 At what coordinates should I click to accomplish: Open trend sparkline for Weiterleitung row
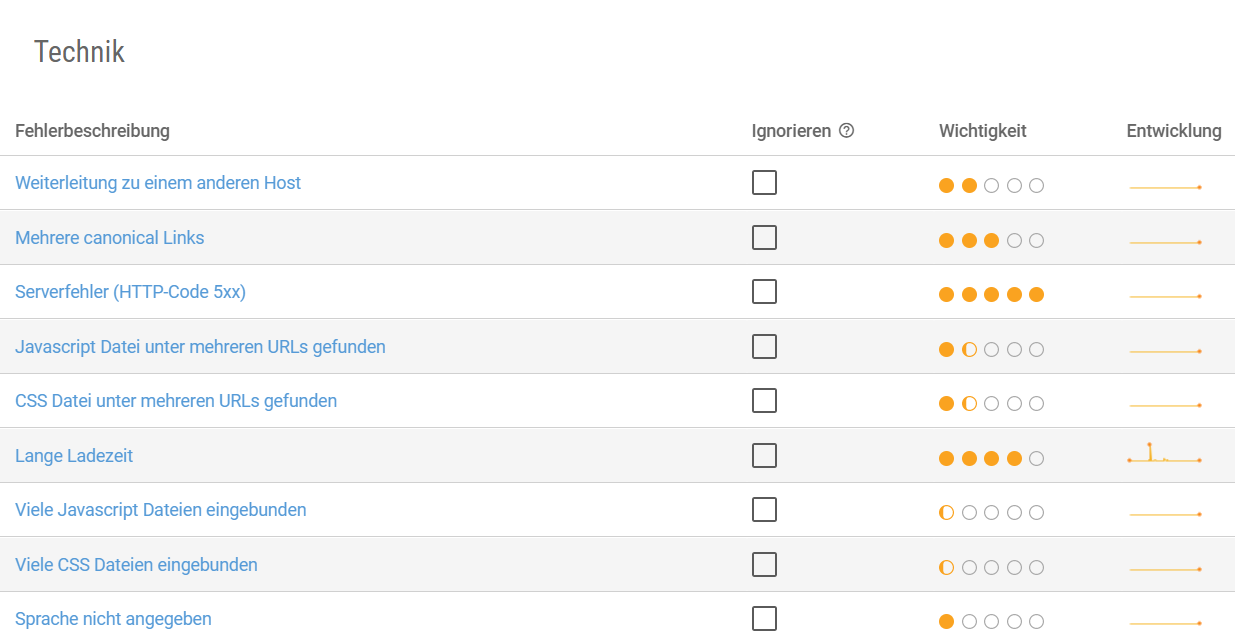pos(1165,187)
